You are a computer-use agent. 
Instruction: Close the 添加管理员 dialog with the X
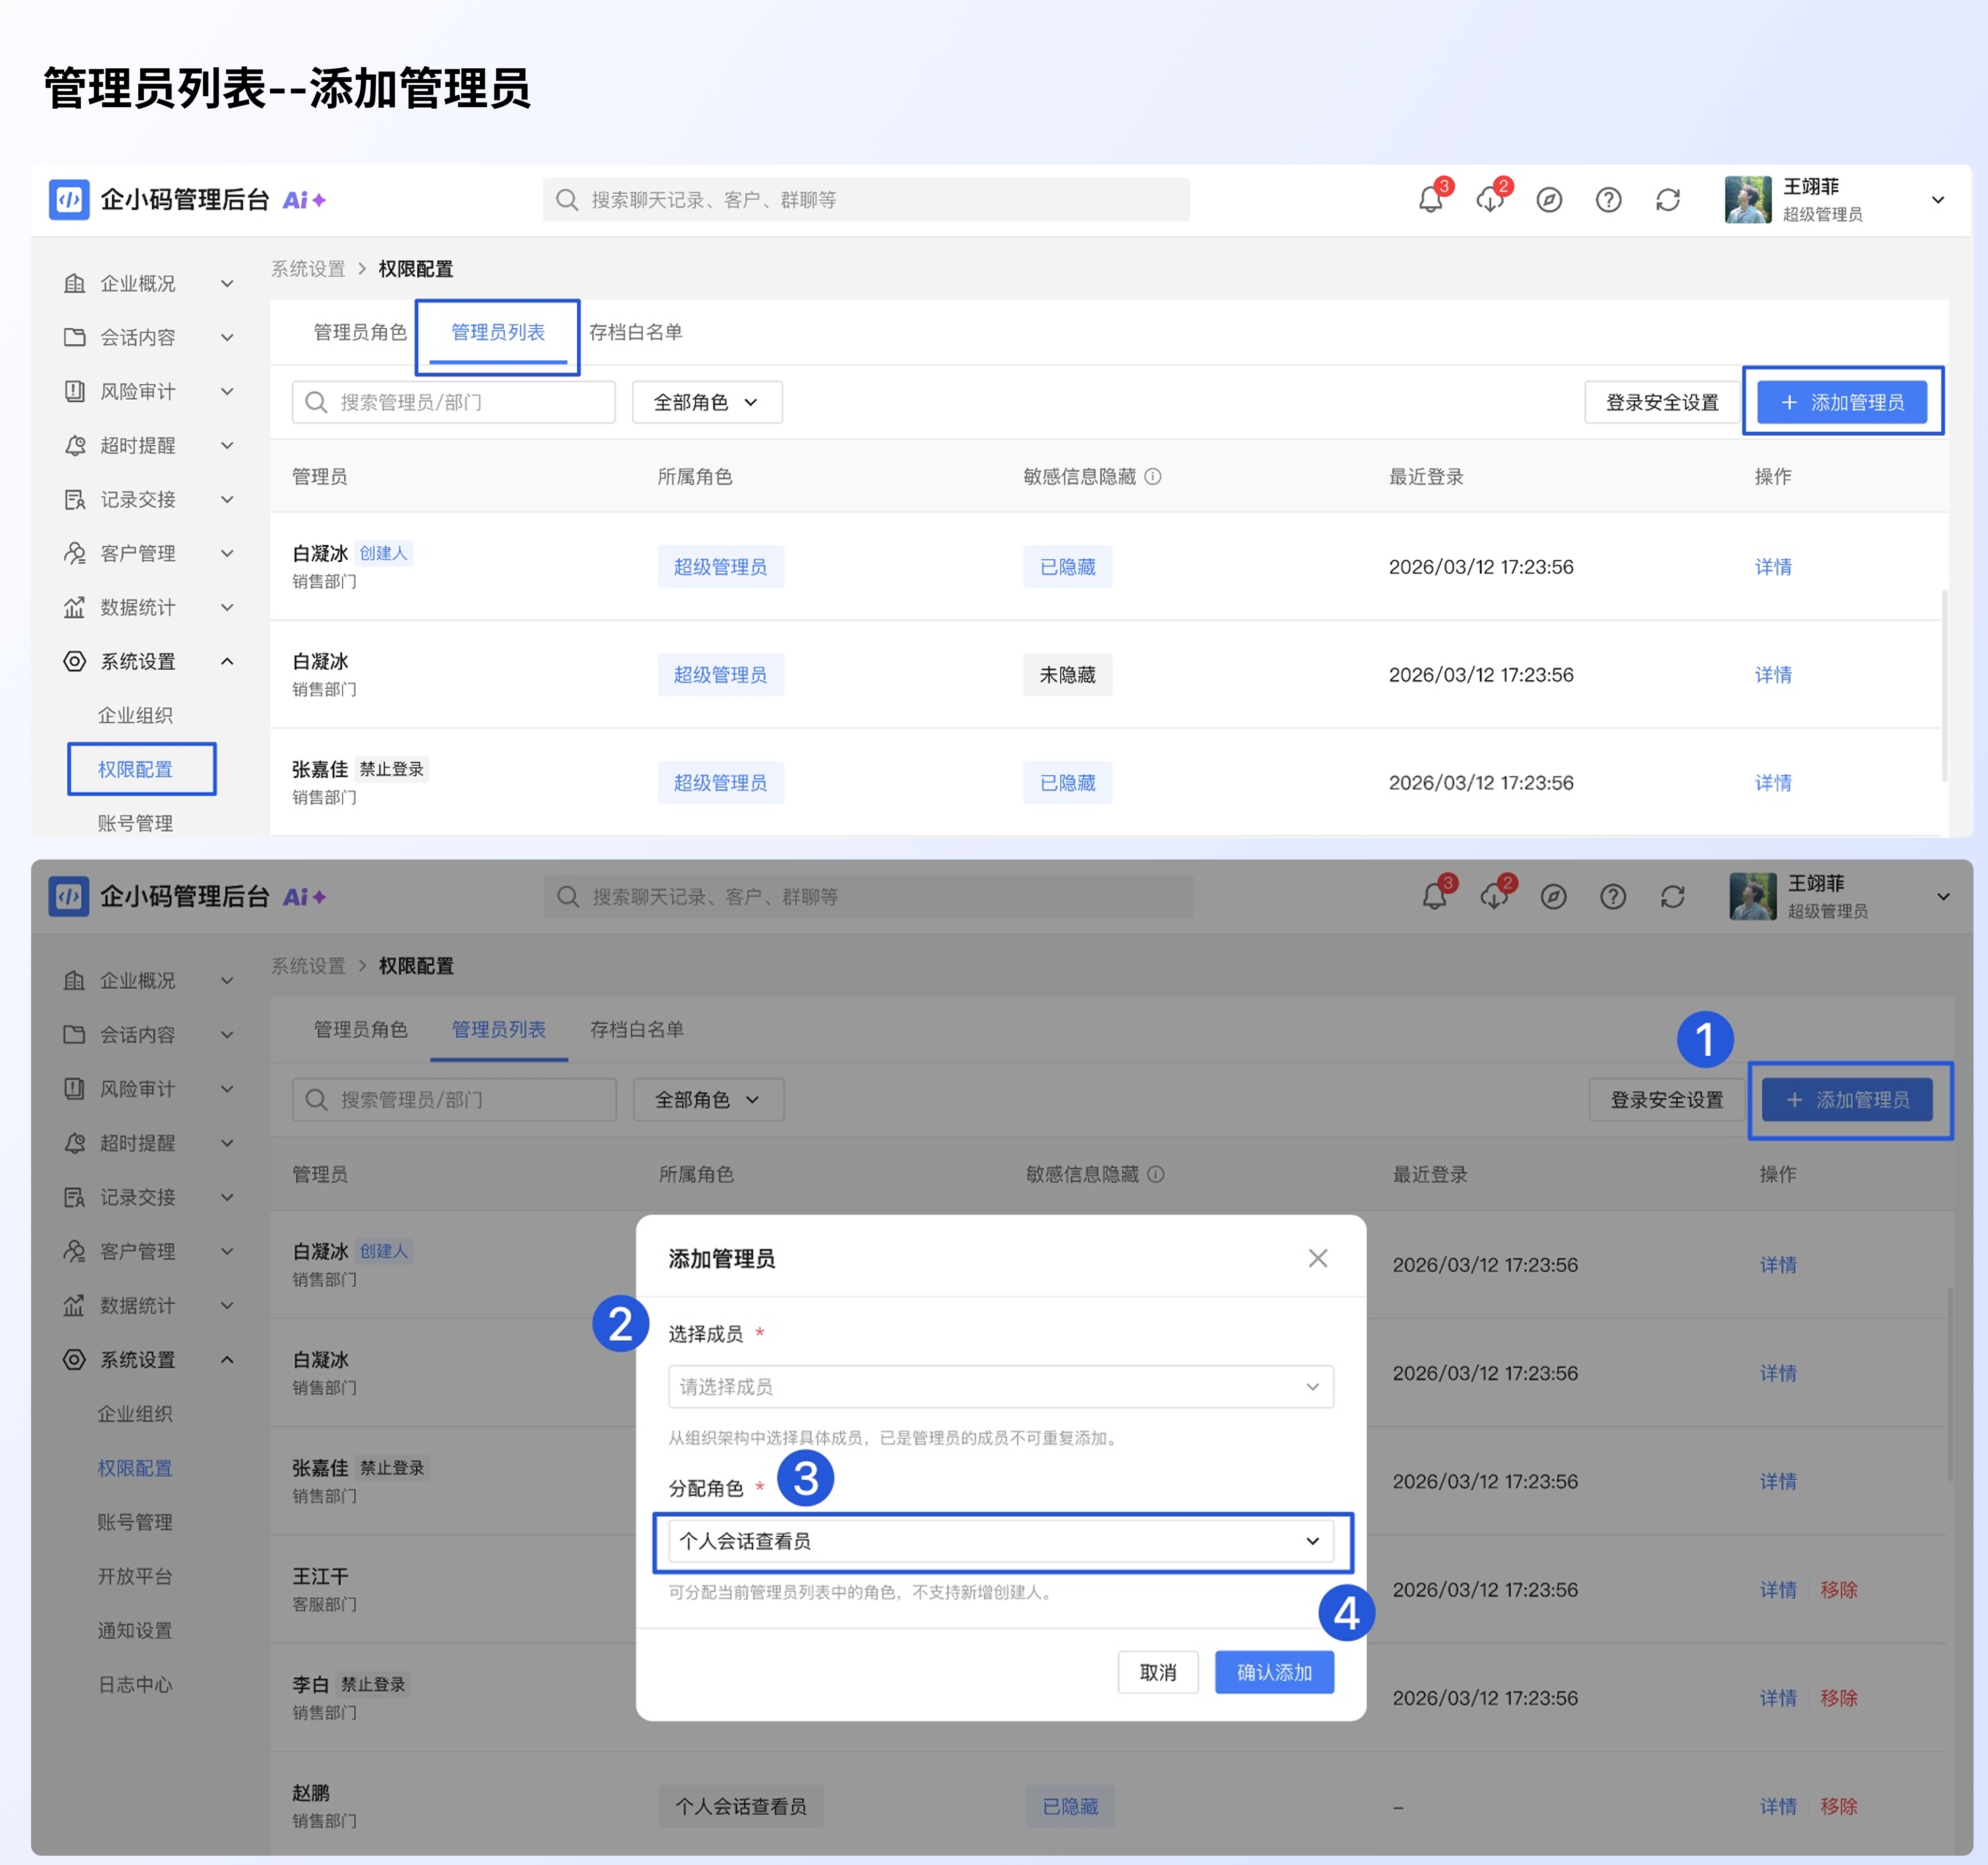point(1317,1258)
